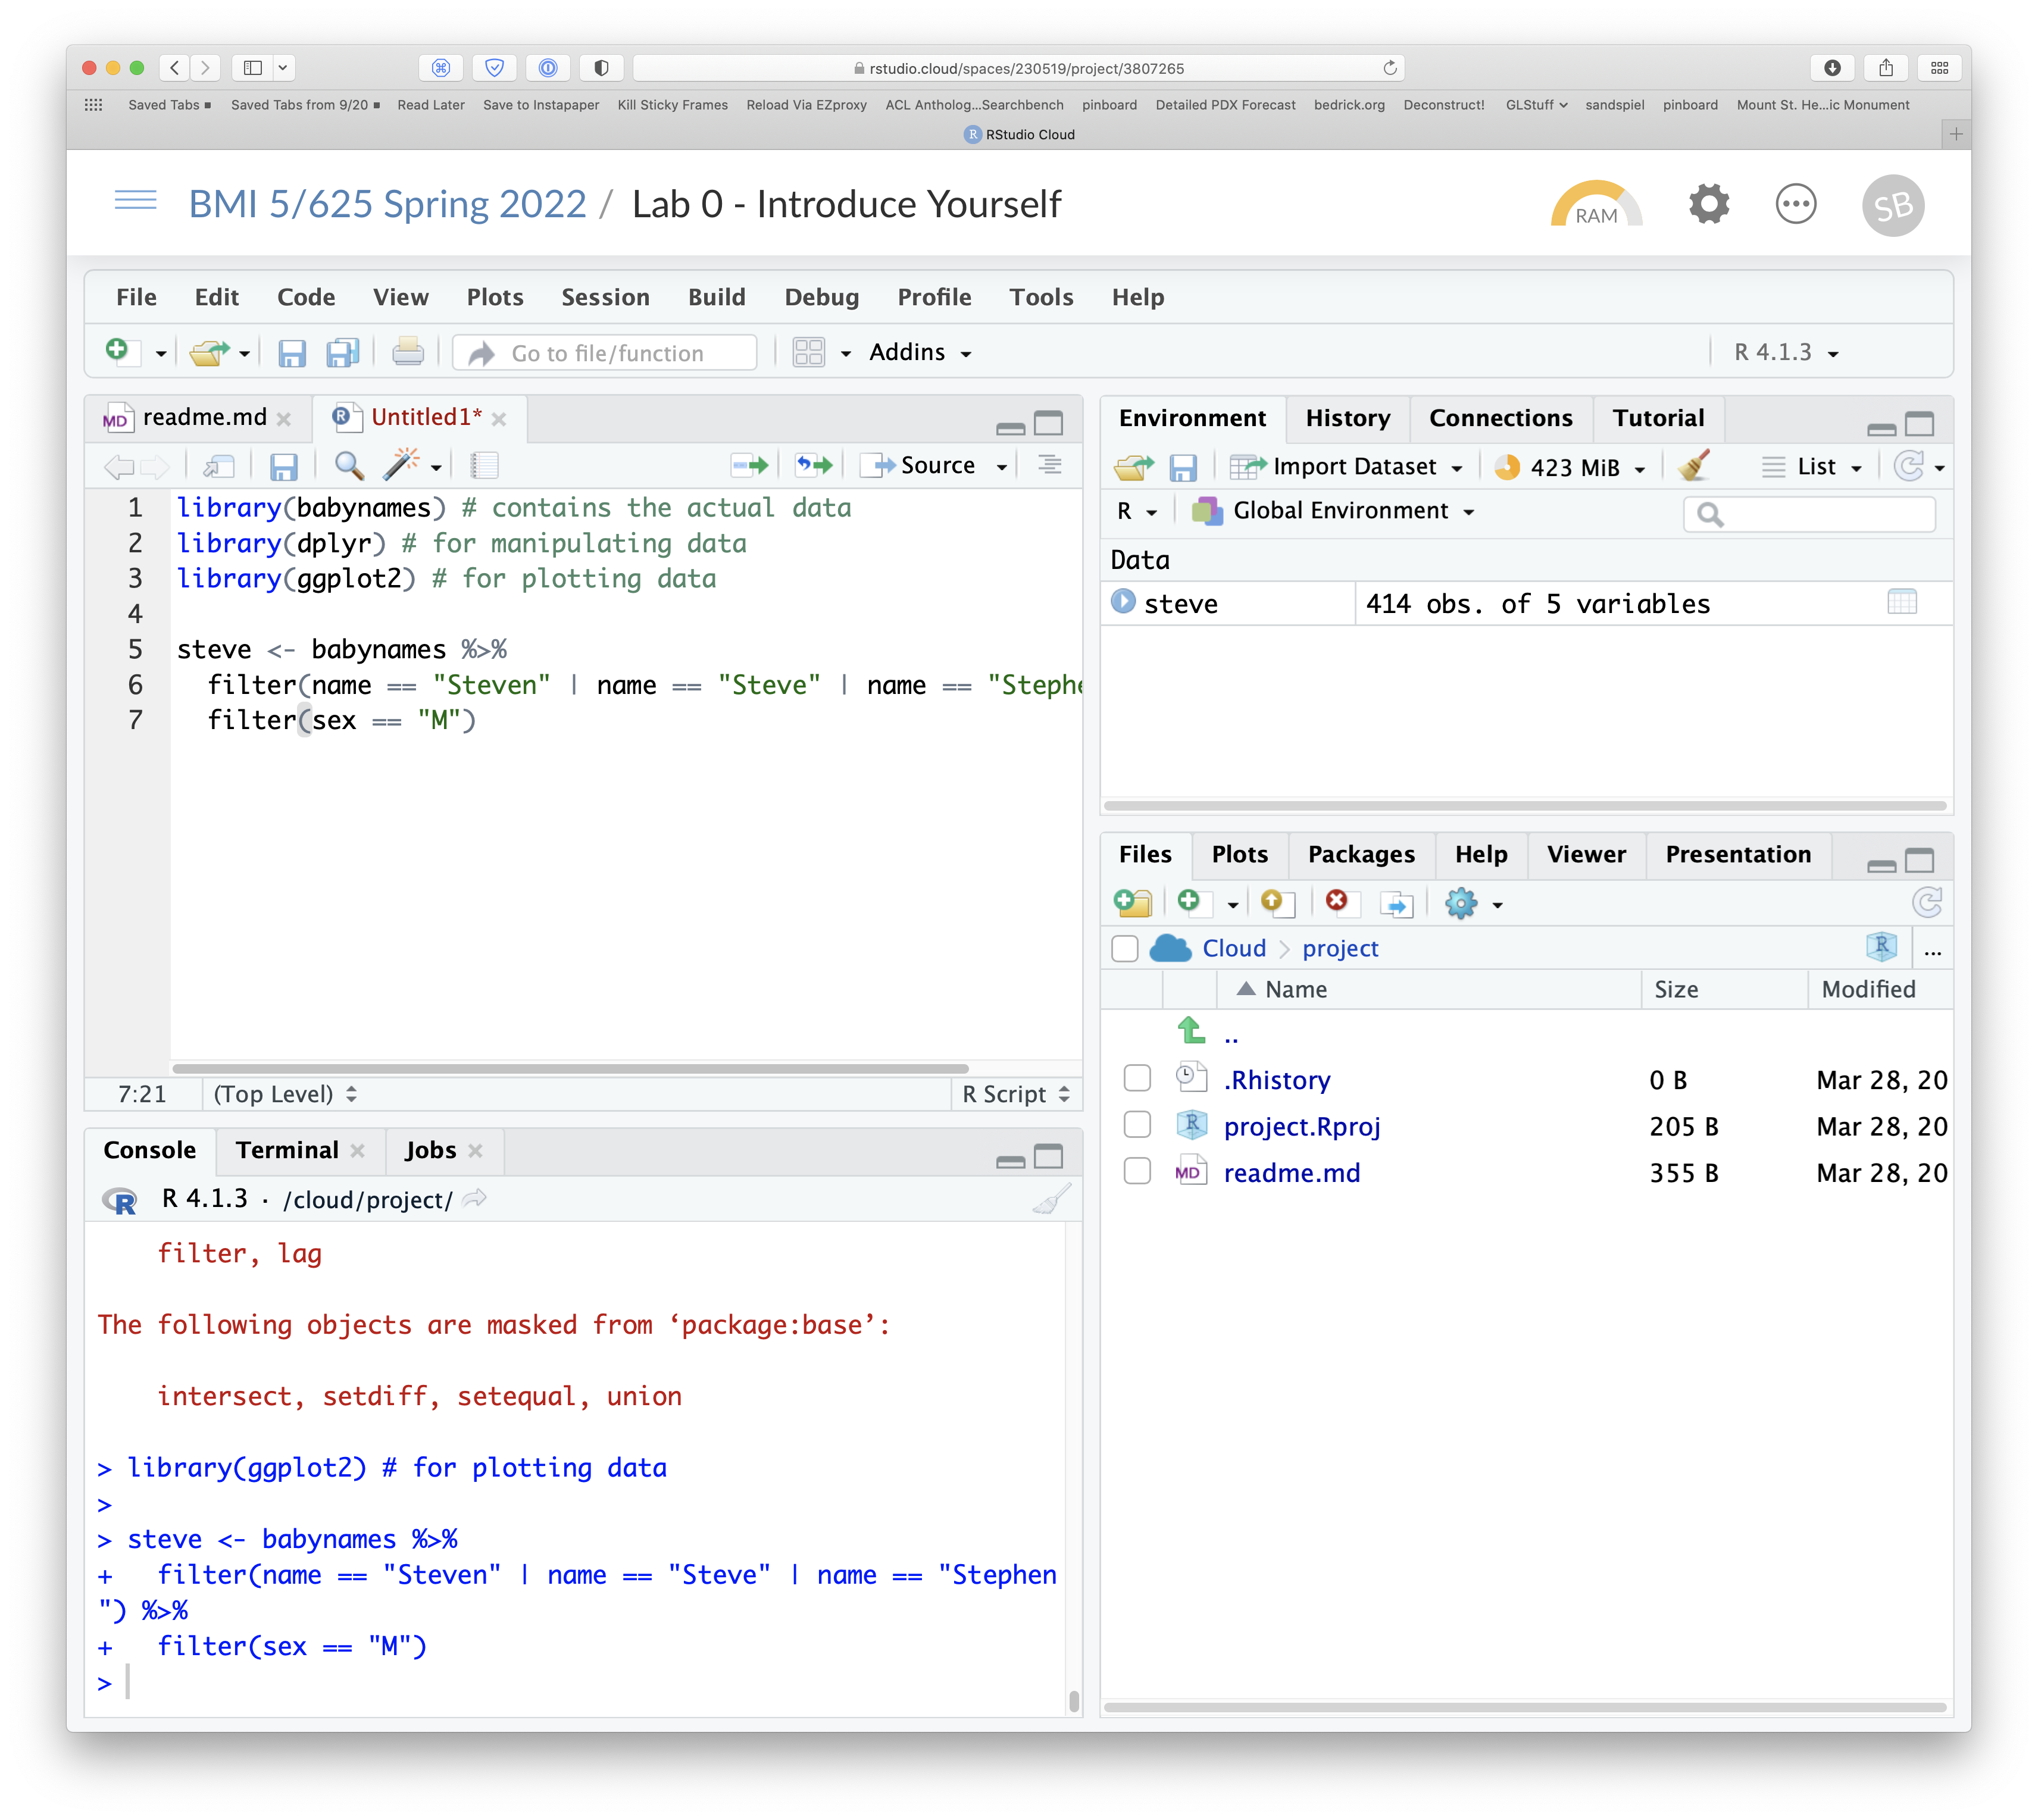The width and height of the screenshot is (2038, 1820).
Task: Open the BMI 5/625 Spring 2022 link
Action: 387,204
